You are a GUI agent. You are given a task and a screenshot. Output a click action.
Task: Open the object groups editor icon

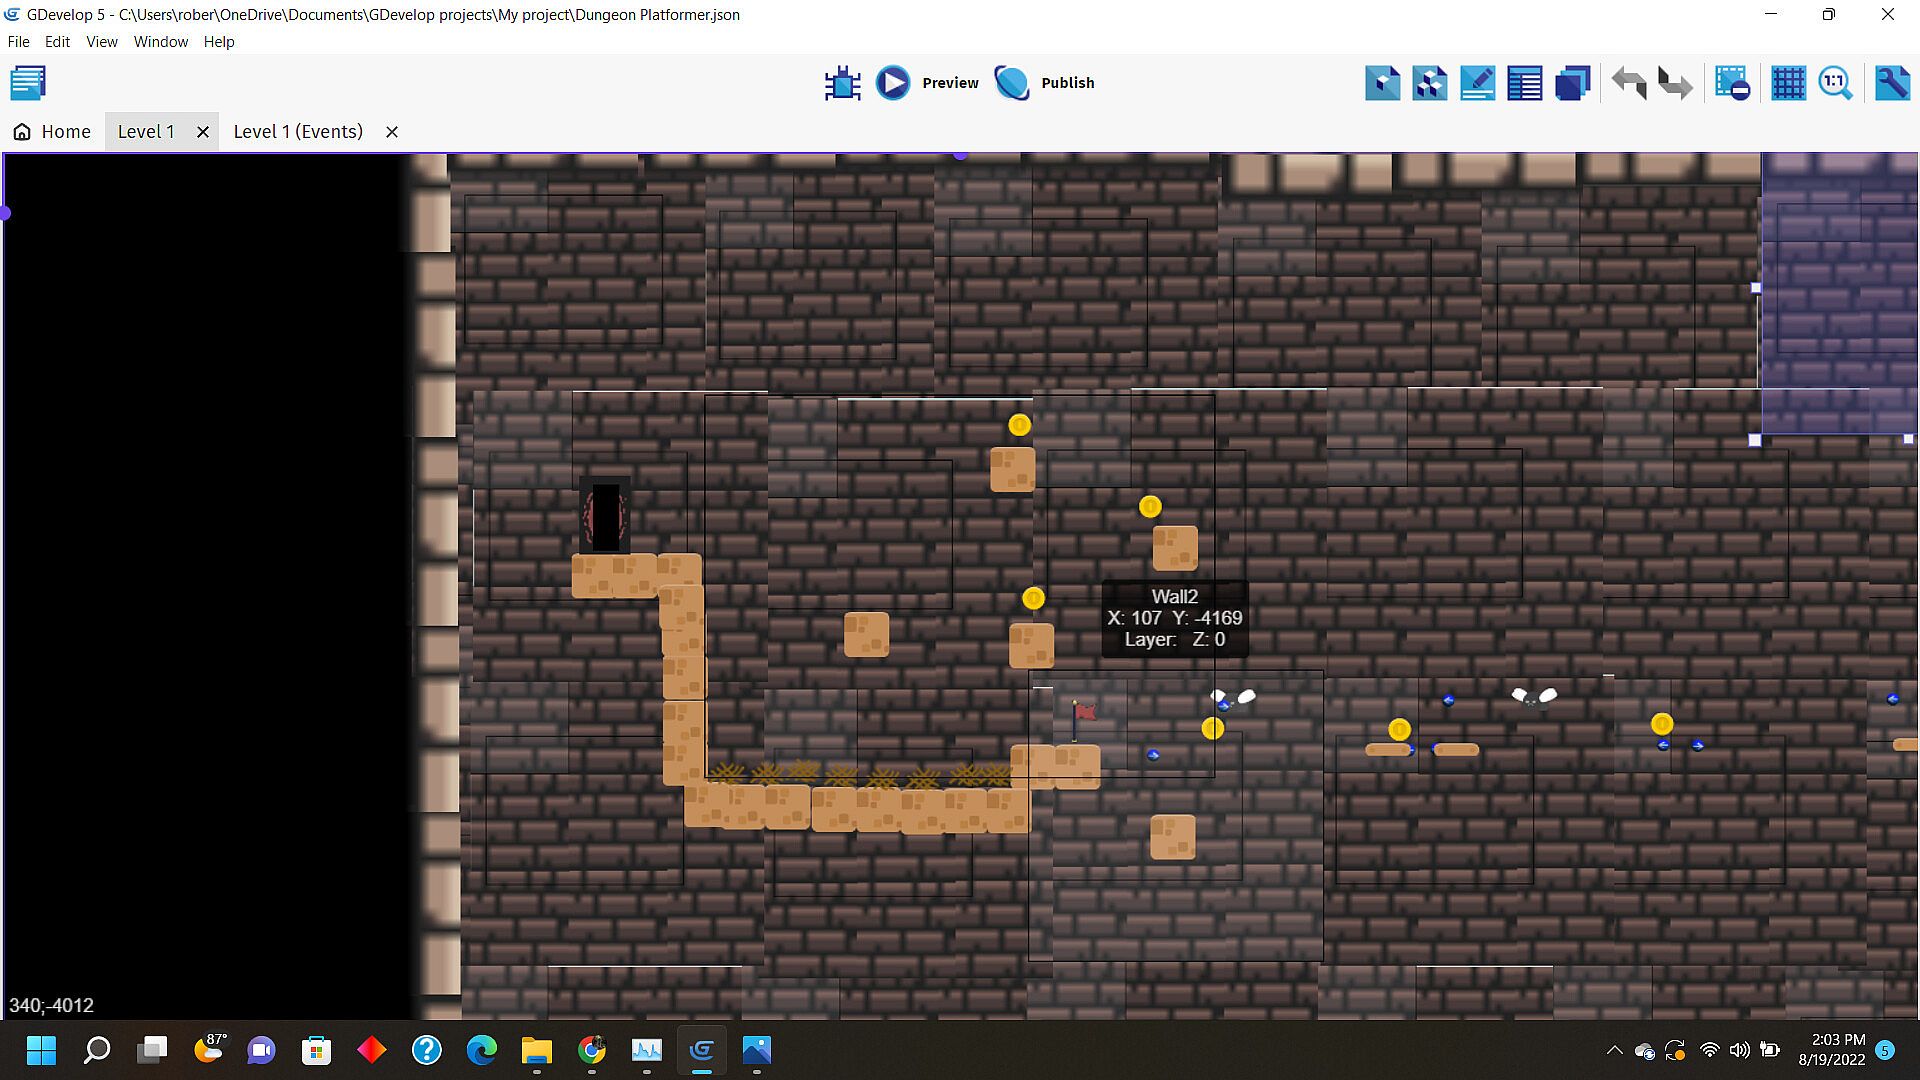click(x=1429, y=83)
